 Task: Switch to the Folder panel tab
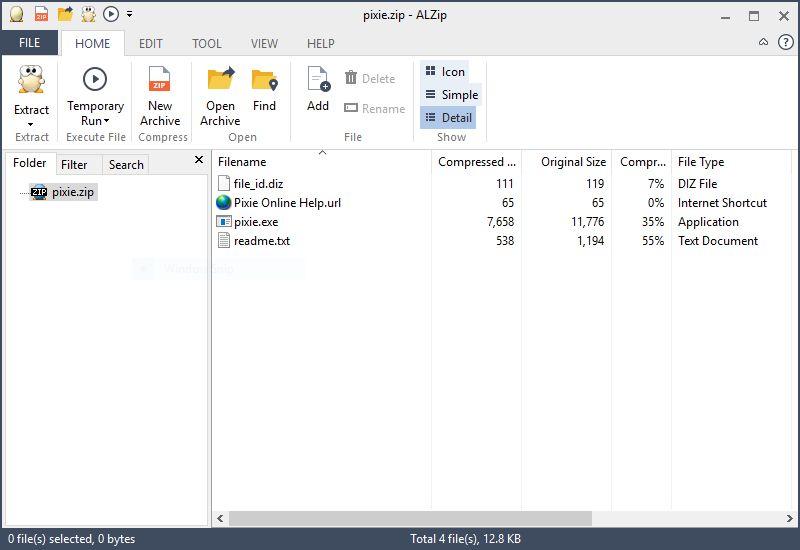pyautogui.click(x=30, y=163)
